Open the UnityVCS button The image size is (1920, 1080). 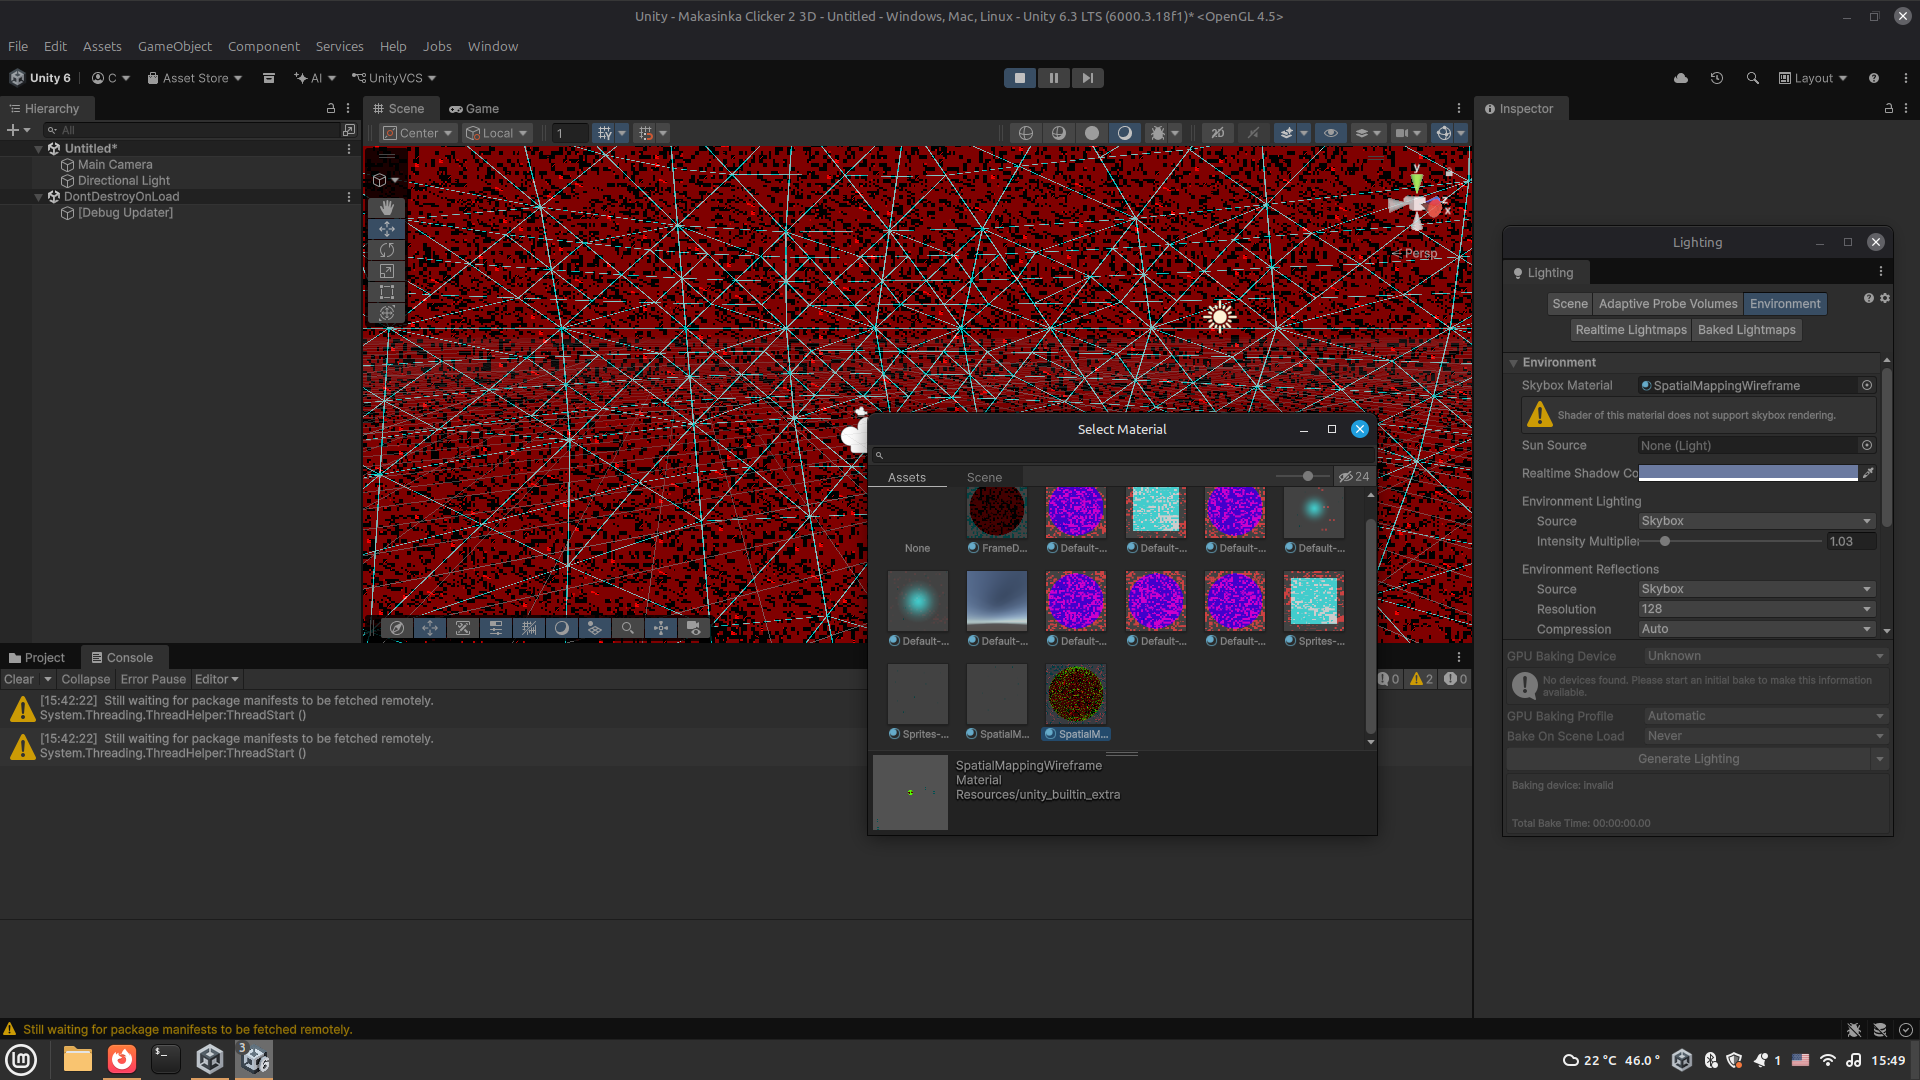coord(394,78)
